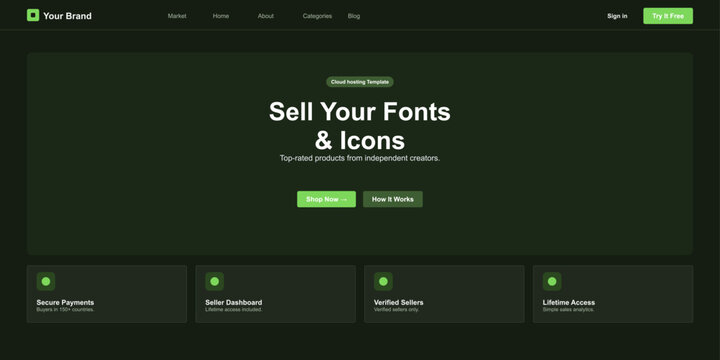The width and height of the screenshot is (720, 360).
Task: Open the About nav link
Action: [x=265, y=16]
